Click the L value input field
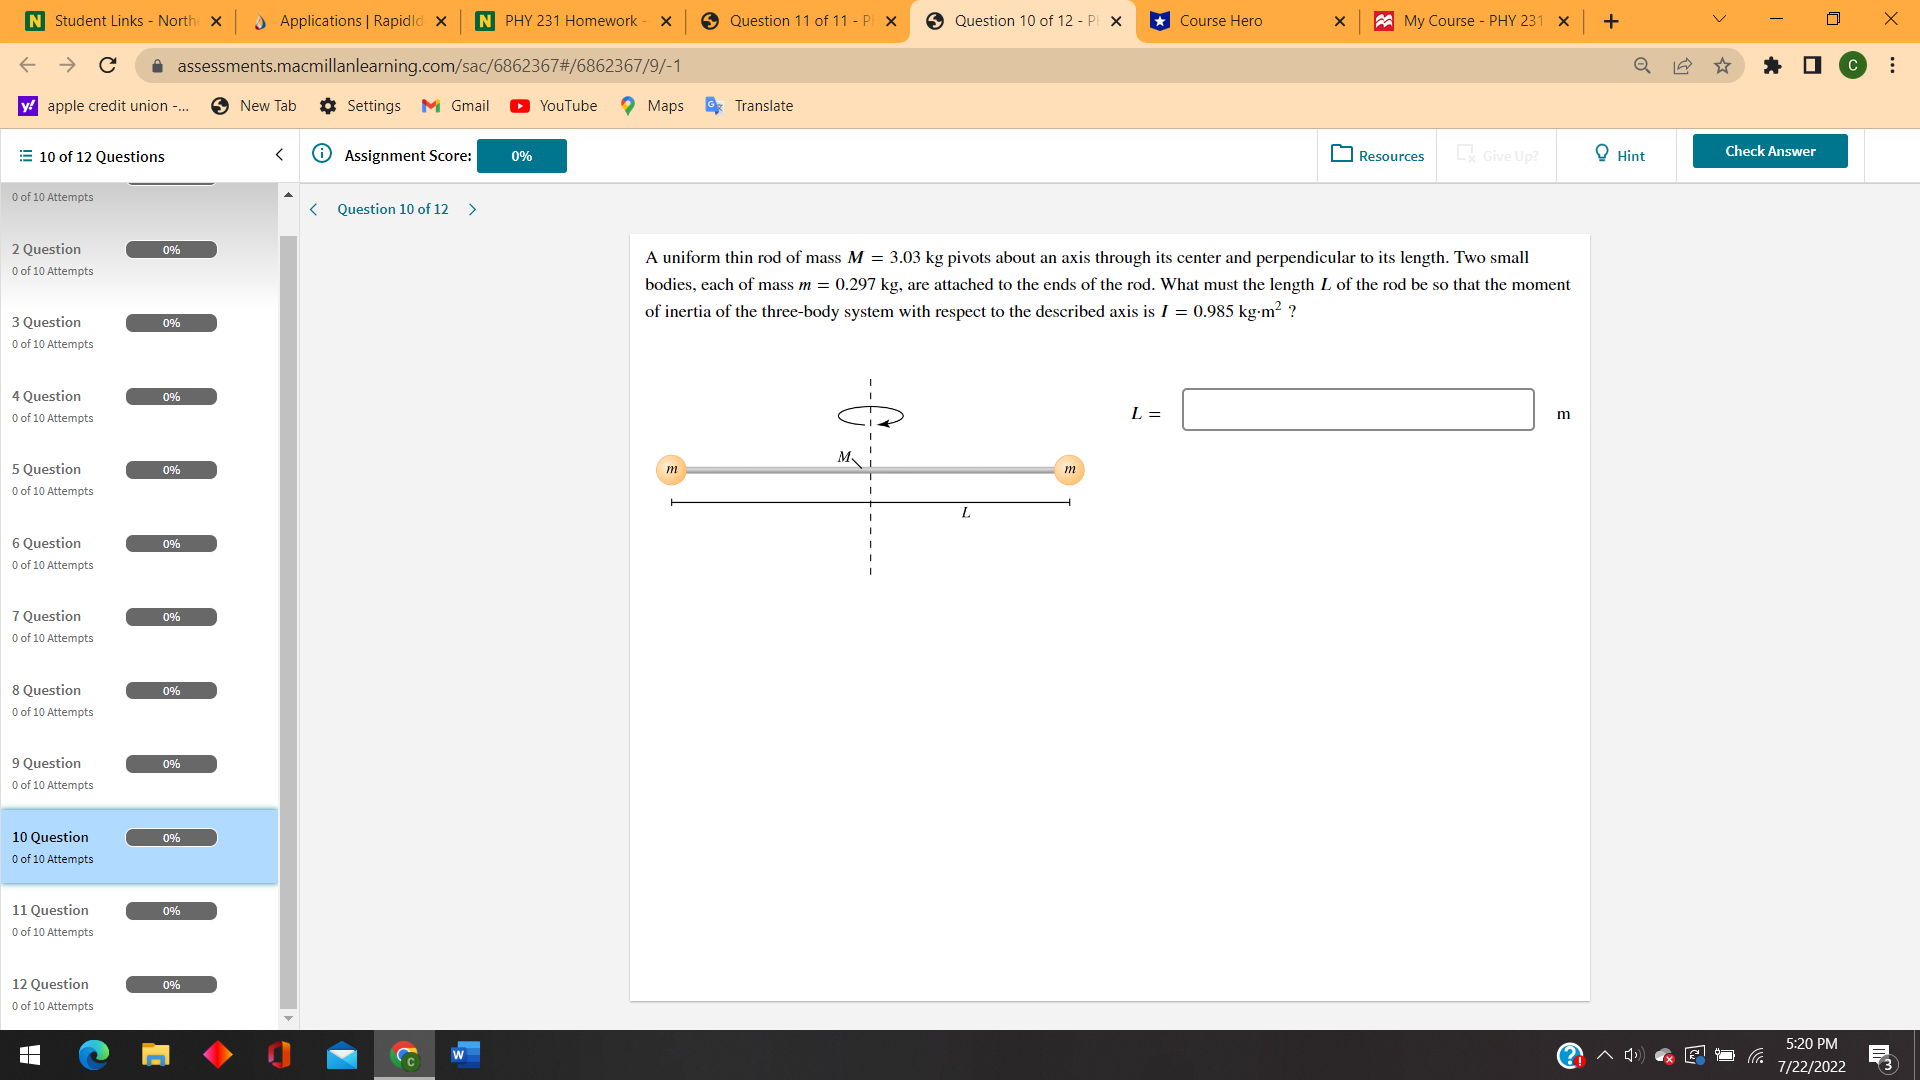 click(1357, 409)
